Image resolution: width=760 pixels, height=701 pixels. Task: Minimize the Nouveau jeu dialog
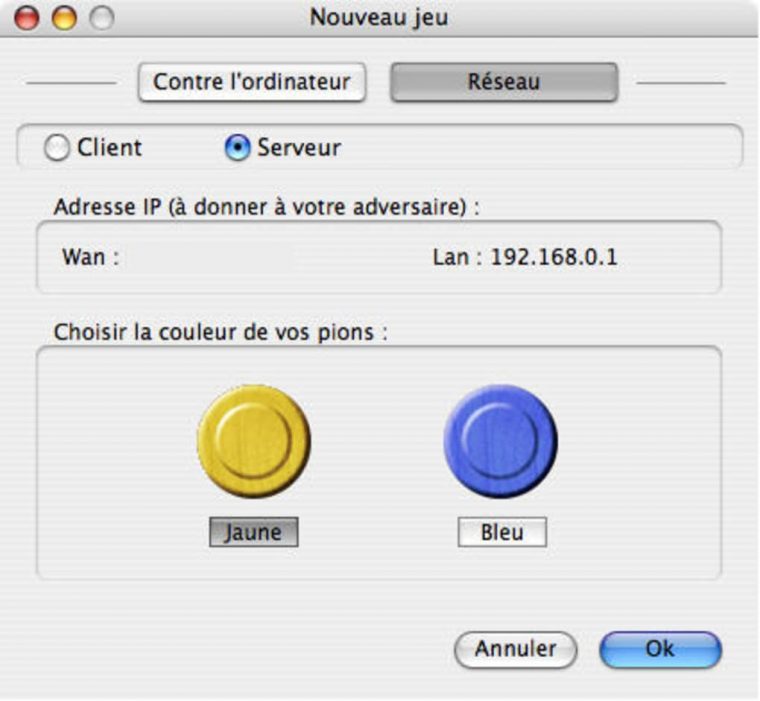(x=65, y=18)
